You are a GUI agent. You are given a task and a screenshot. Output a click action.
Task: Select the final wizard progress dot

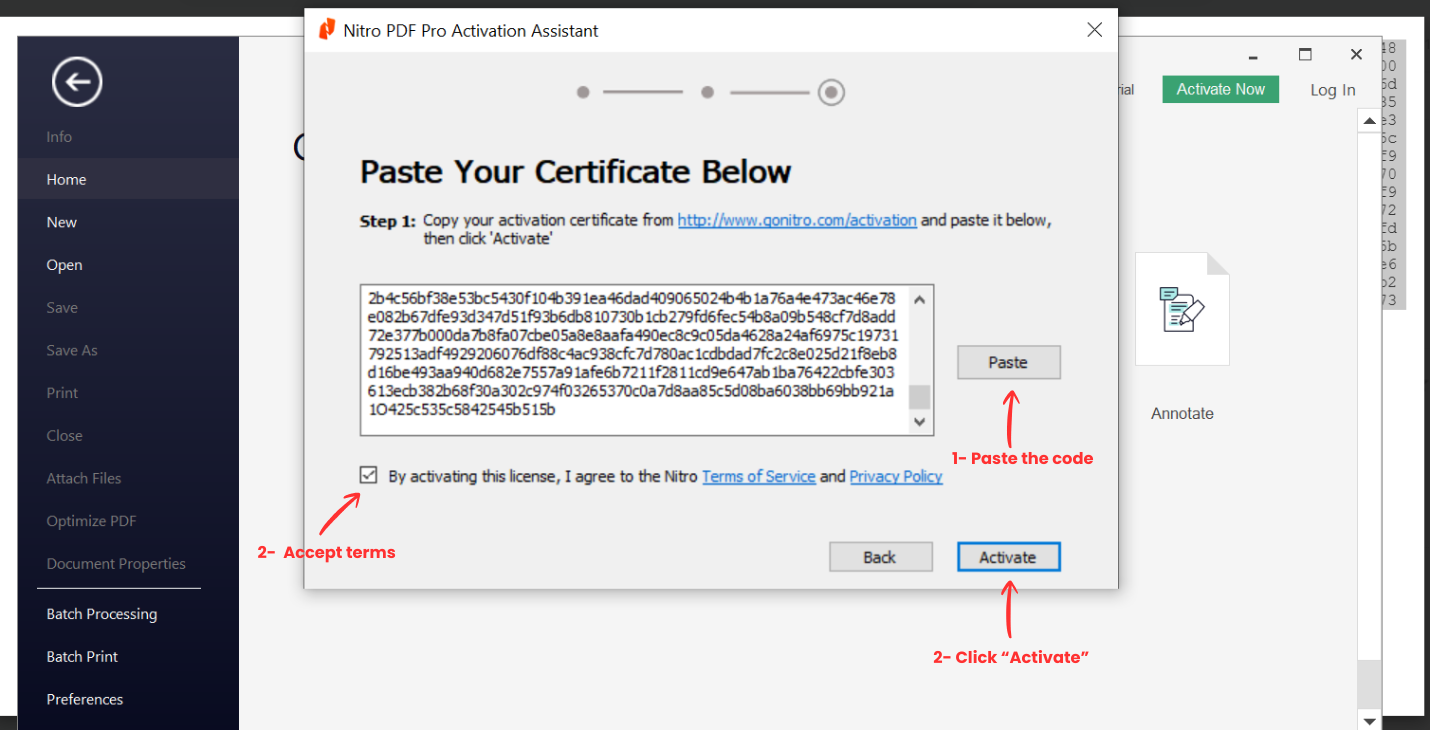(831, 92)
